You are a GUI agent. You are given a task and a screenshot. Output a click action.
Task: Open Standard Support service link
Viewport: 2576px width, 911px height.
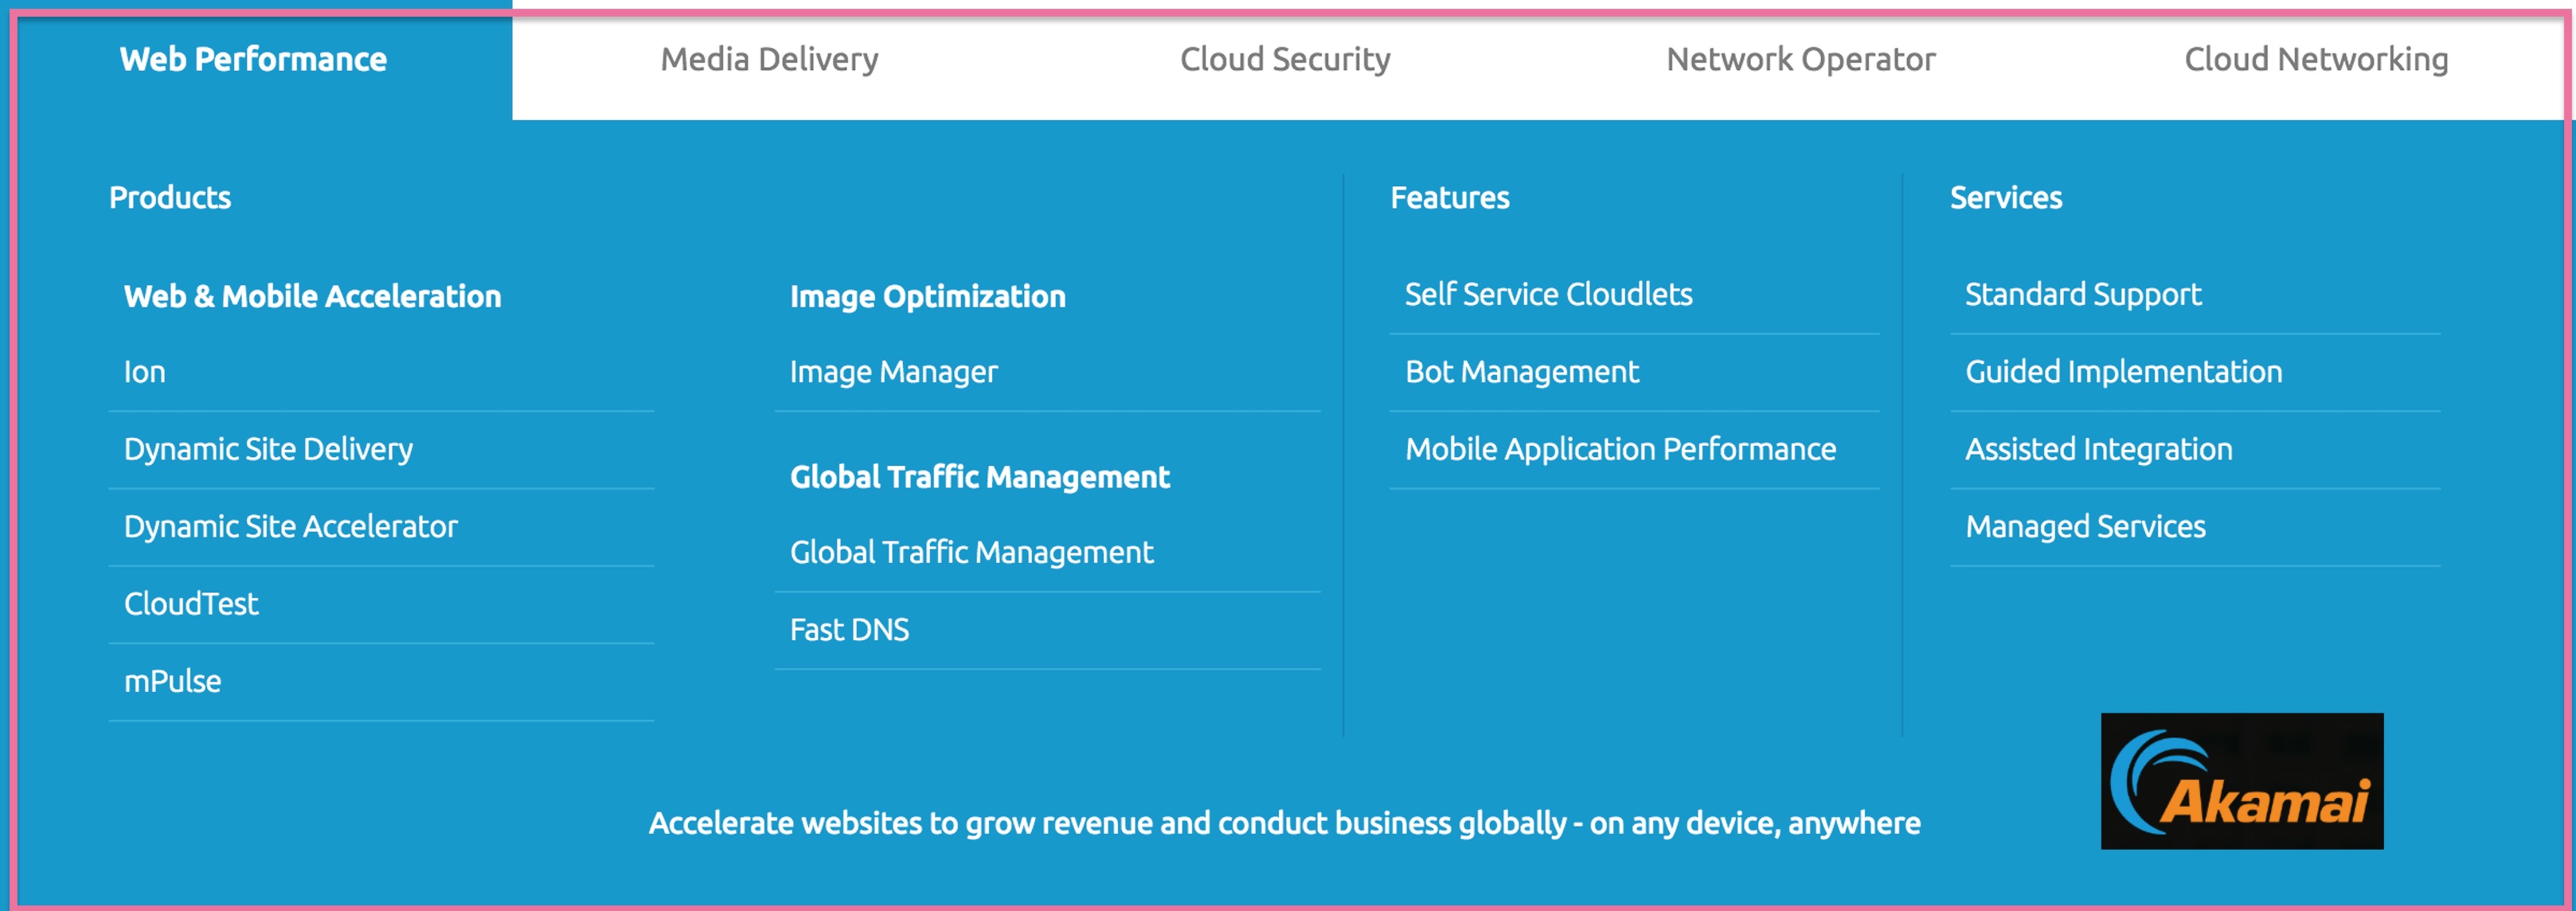pyautogui.click(x=2083, y=295)
